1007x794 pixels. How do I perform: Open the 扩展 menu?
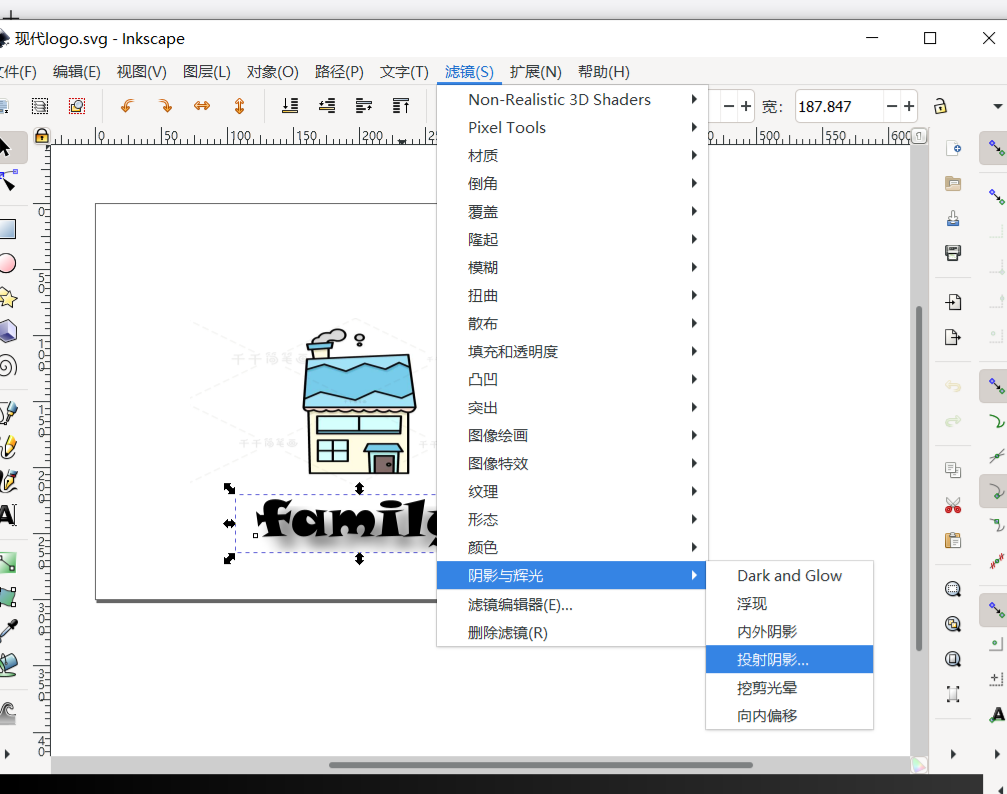(x=536, y=71)
